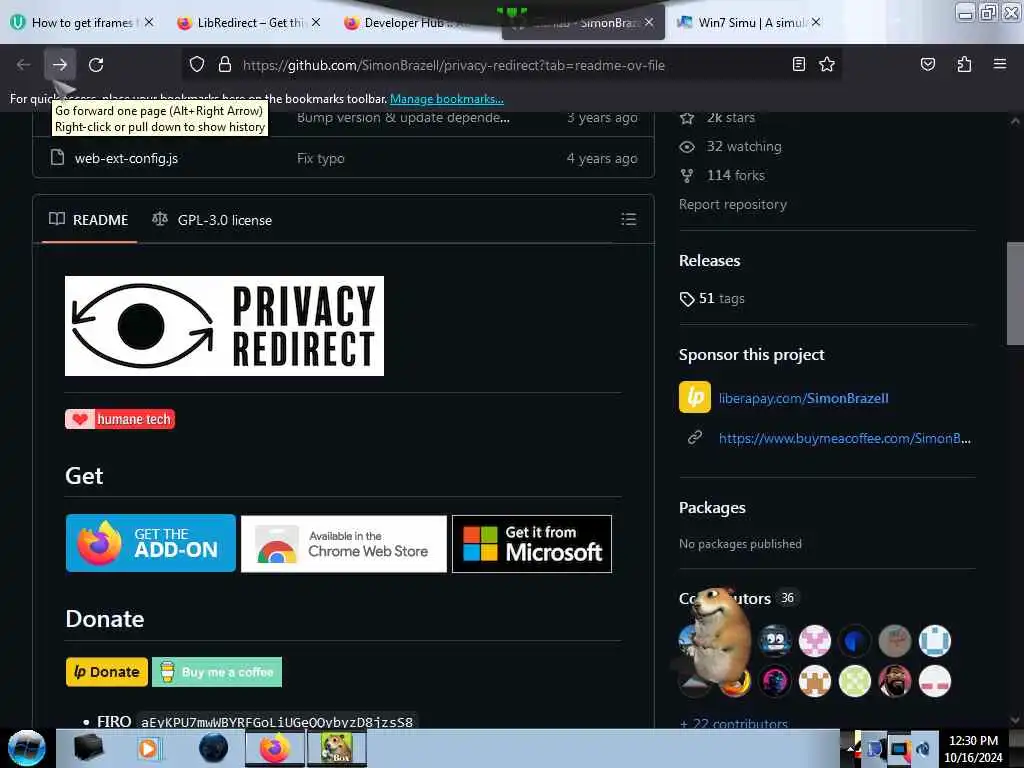Open the extensions puzzle icon

(x=964, y=64)
